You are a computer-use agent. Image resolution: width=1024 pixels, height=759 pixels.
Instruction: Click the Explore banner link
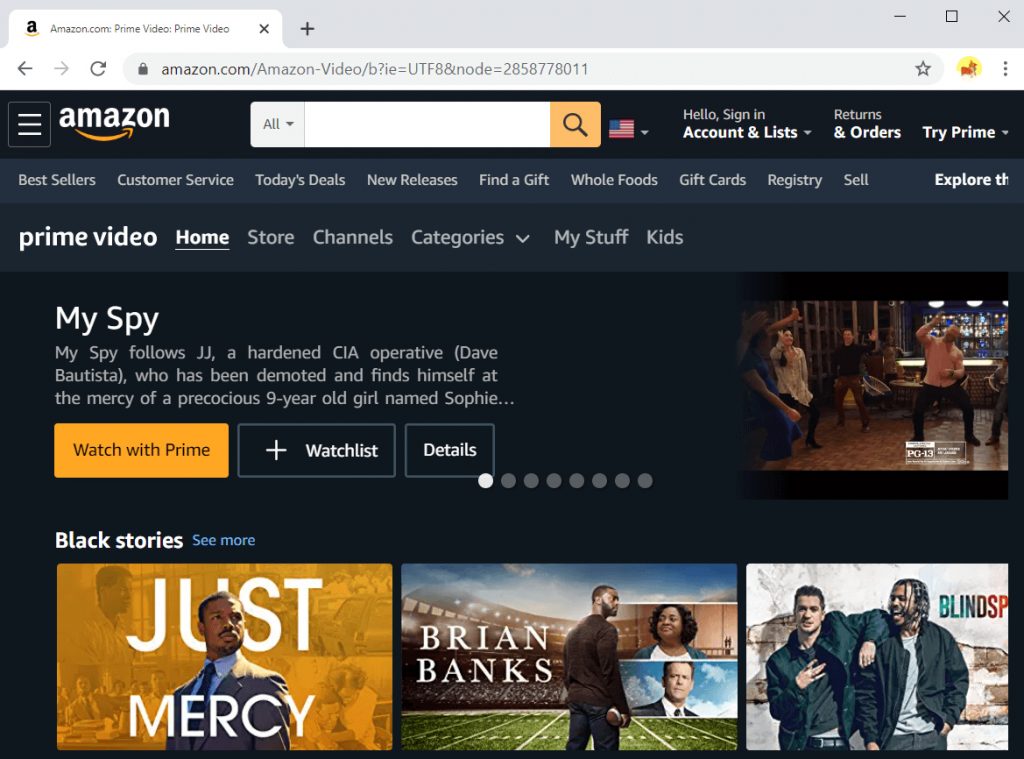(x=971, y=180)
